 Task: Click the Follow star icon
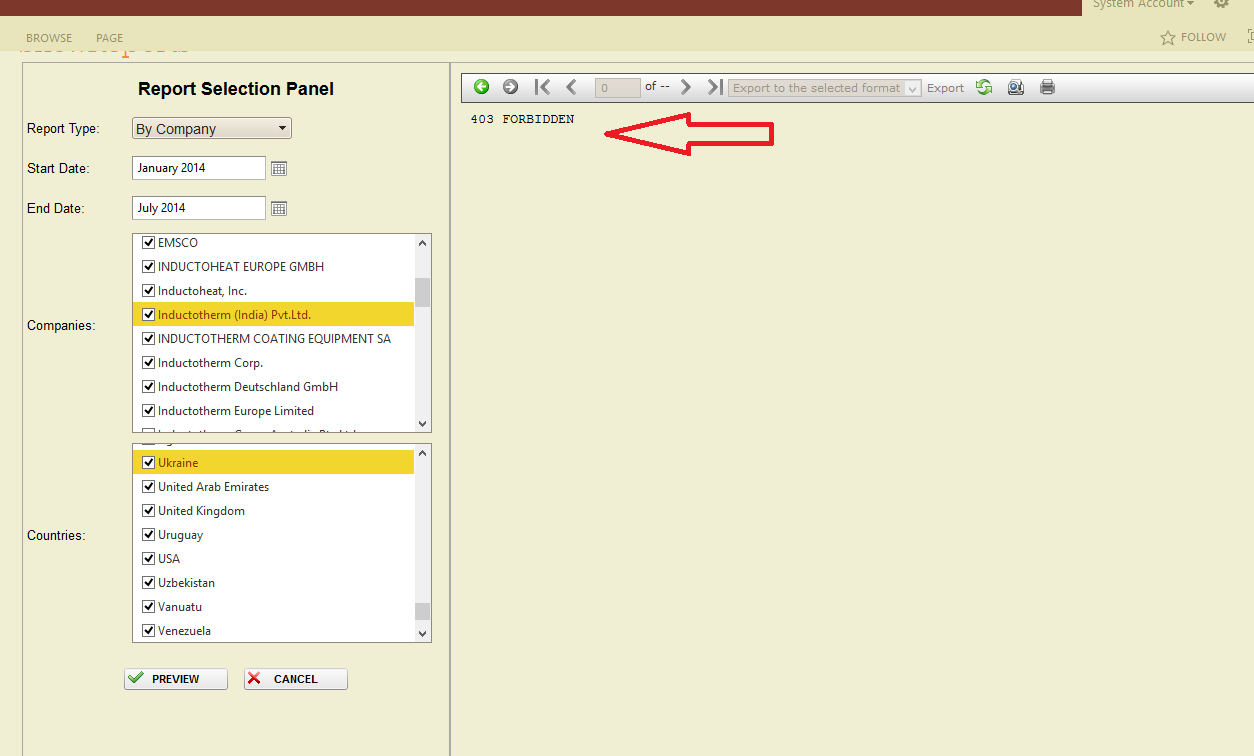pos(1167,38)
